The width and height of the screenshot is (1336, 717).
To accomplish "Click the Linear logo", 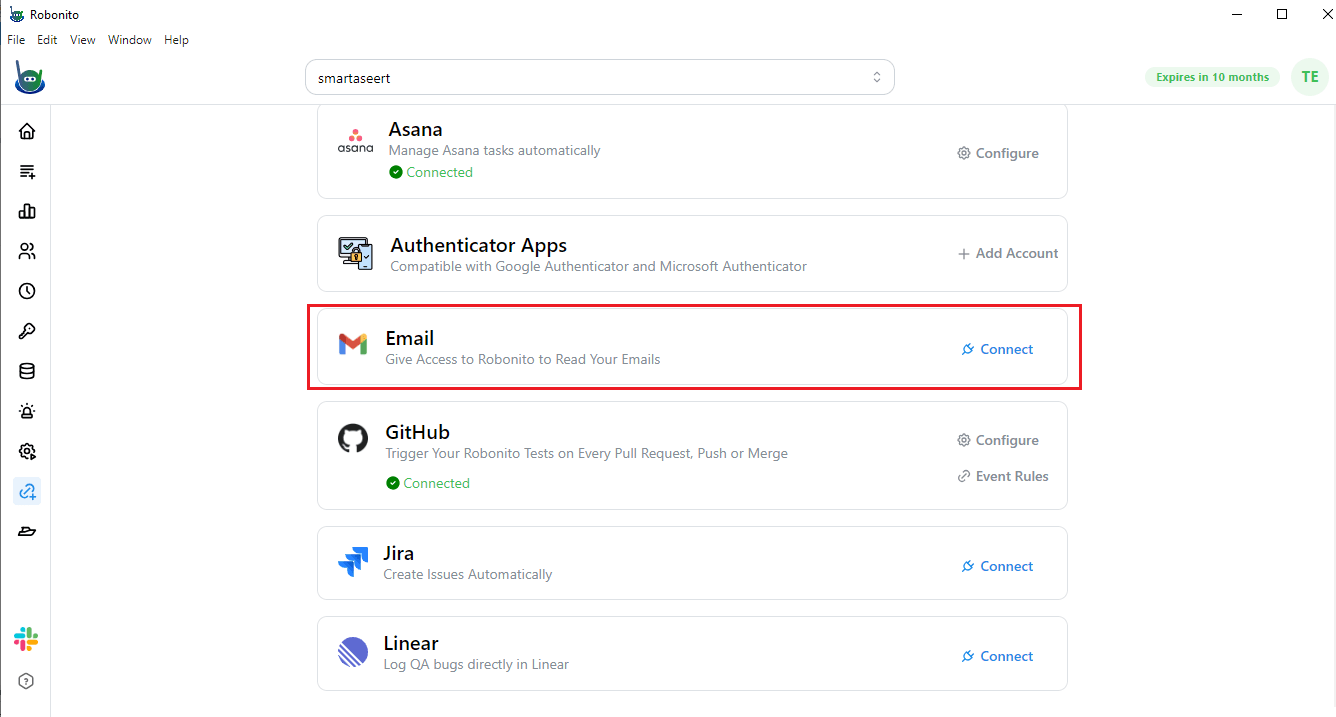I will (353, 652).
